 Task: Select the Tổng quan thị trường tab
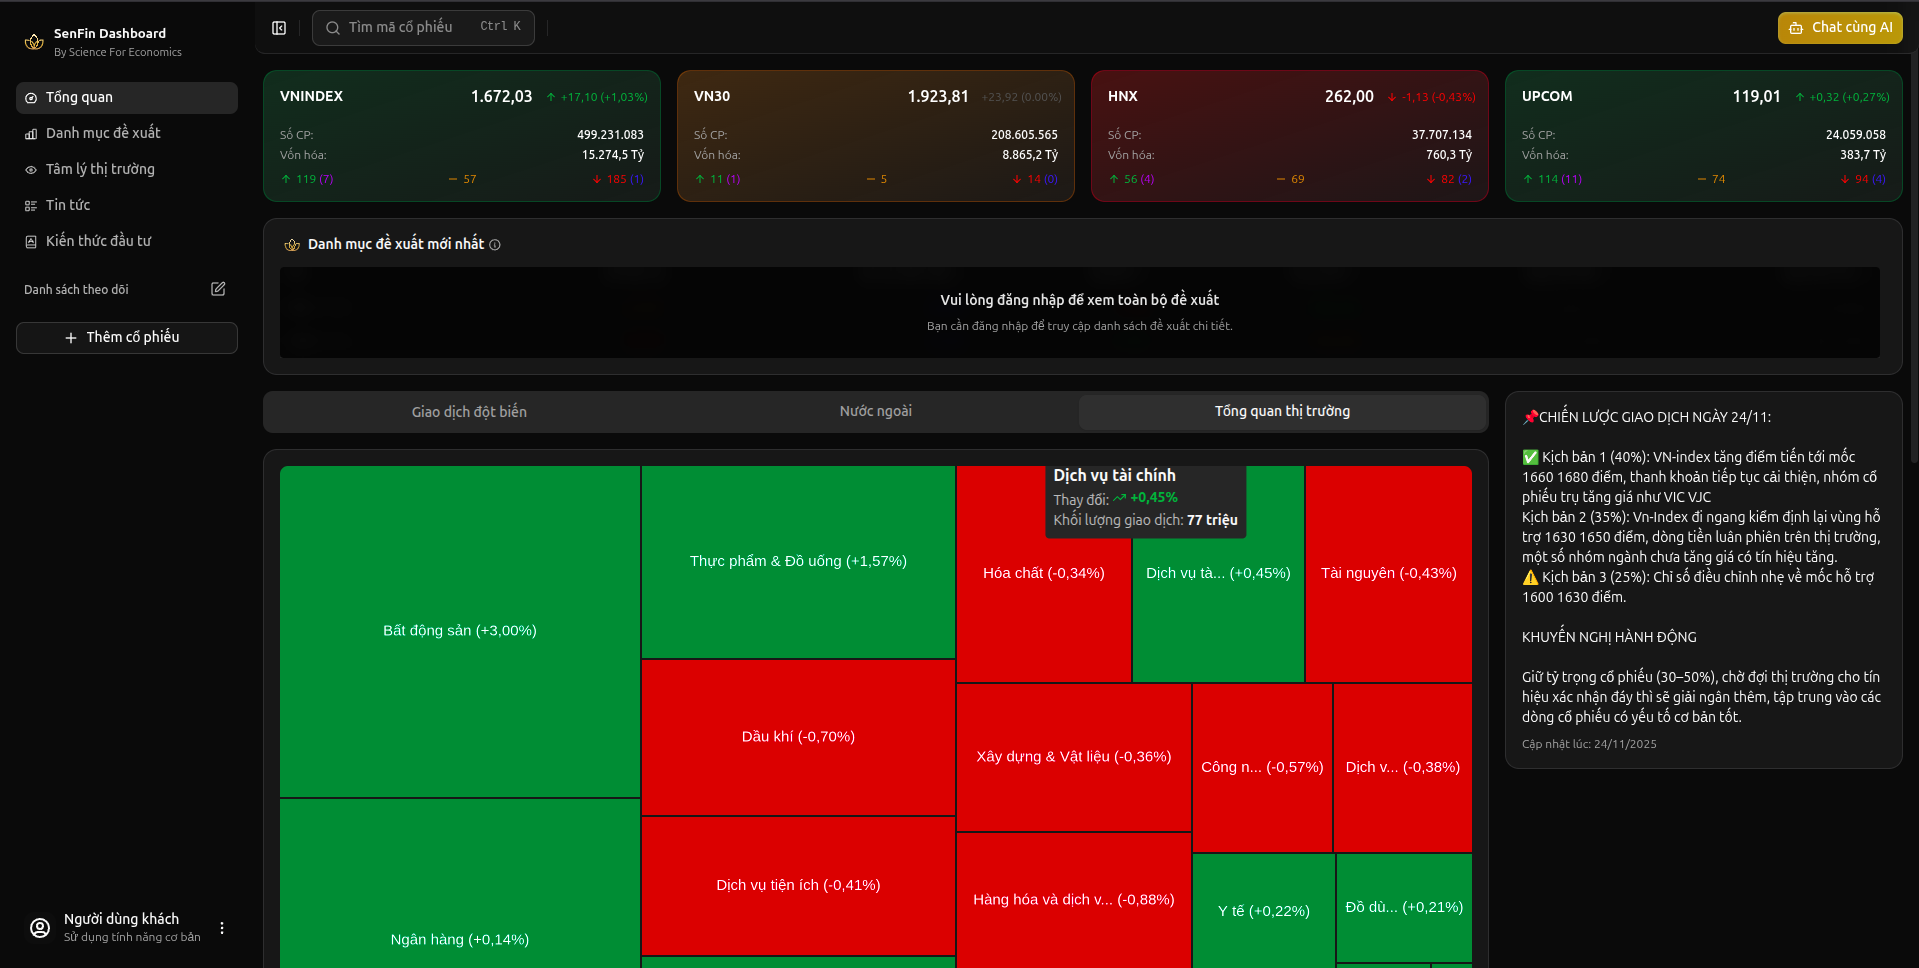point(1282,411)
